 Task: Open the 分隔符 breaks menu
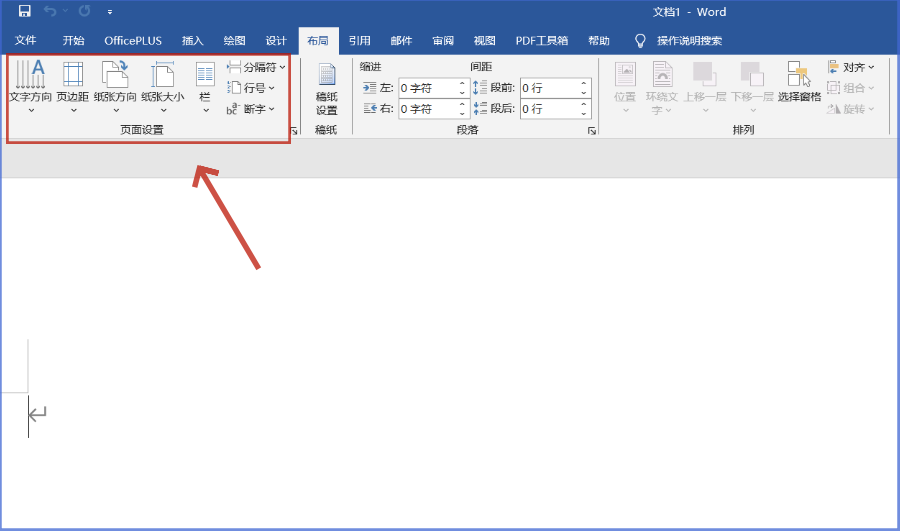256,67
